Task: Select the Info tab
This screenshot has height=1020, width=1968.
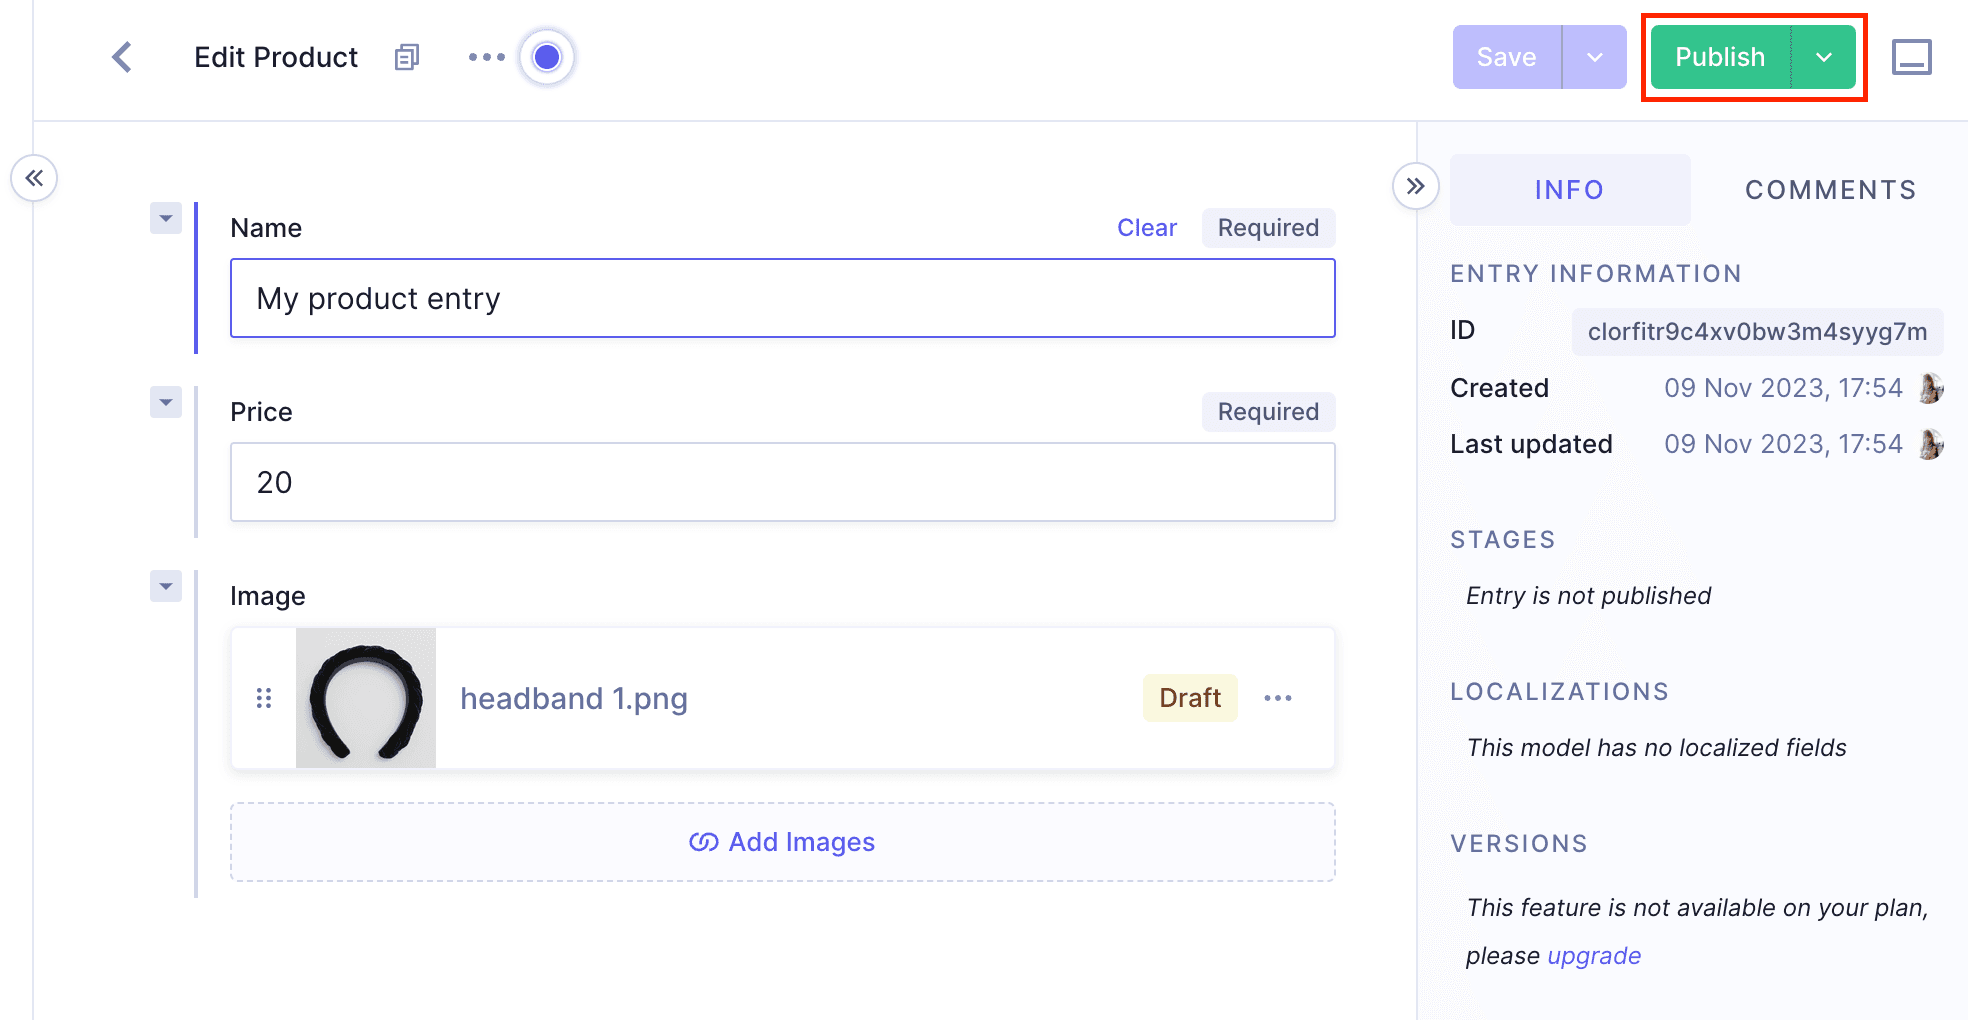Action: click(1569, 190)
